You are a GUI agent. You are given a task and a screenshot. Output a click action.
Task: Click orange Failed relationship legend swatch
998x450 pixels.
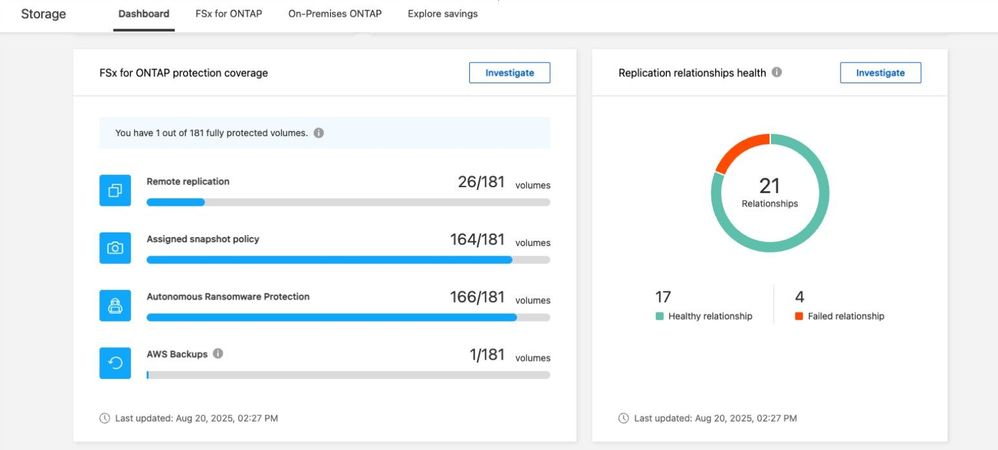tap(799, 316)
